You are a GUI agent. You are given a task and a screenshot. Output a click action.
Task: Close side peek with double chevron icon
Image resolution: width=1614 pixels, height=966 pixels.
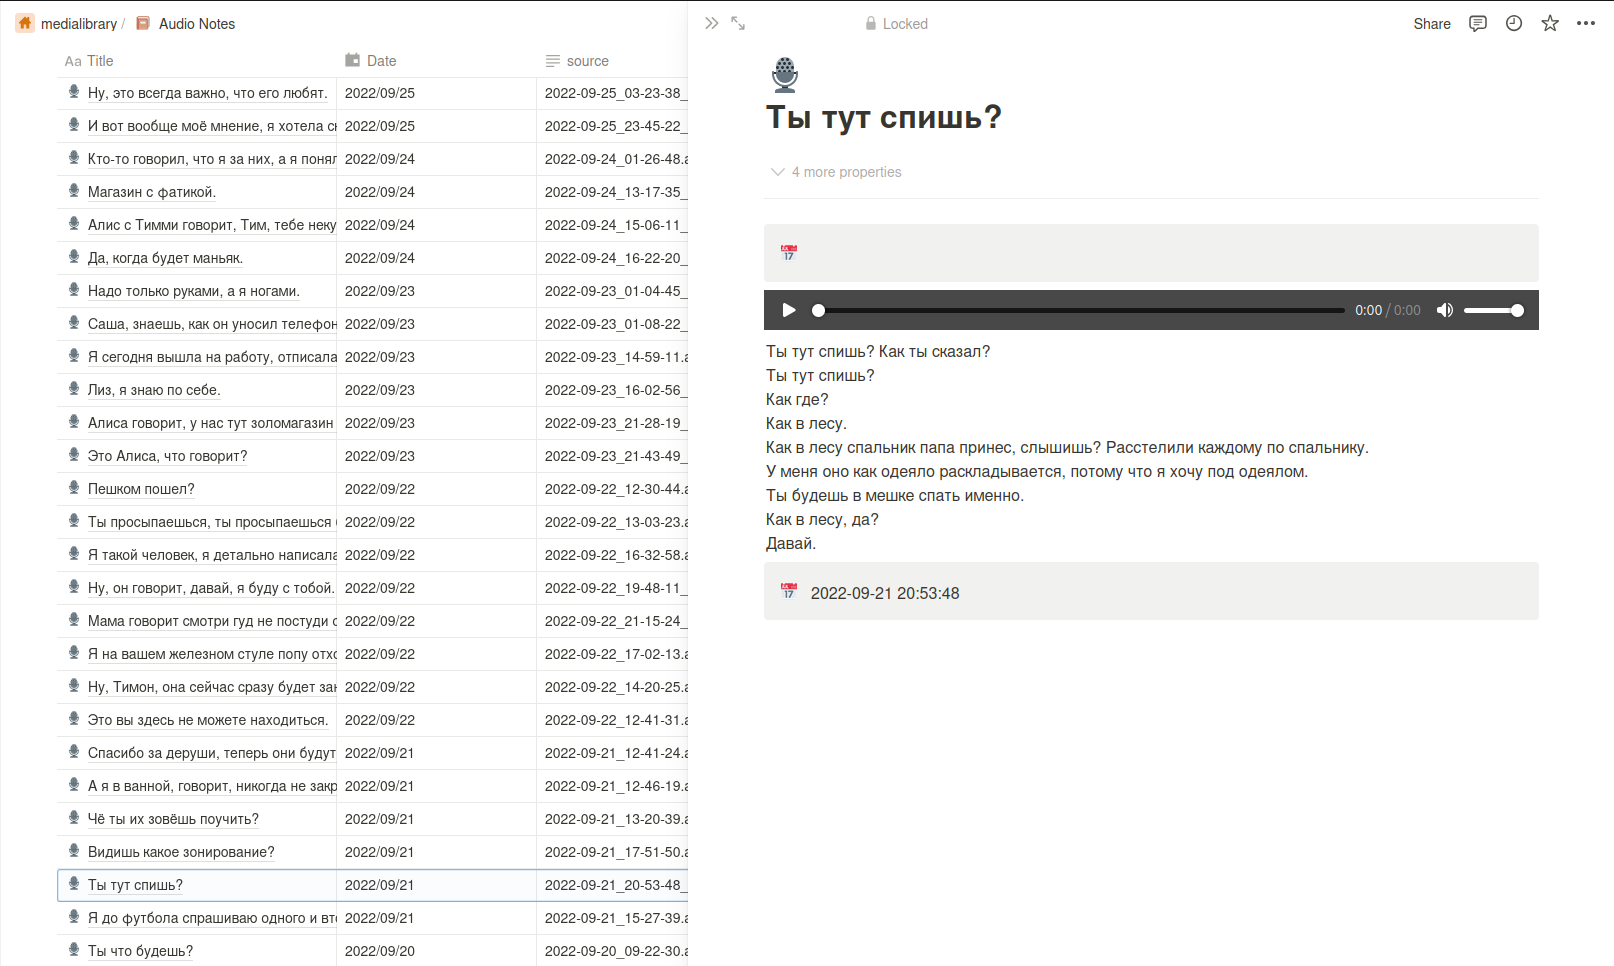(711, 23)
